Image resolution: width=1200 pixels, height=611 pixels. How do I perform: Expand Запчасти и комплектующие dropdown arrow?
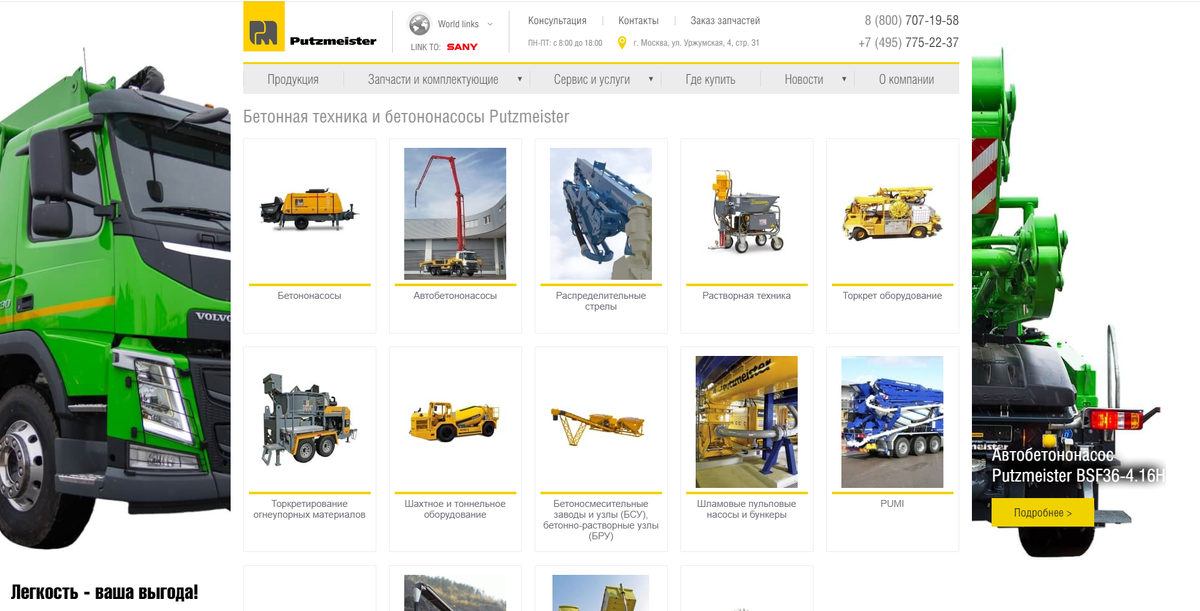pos(520,79)
